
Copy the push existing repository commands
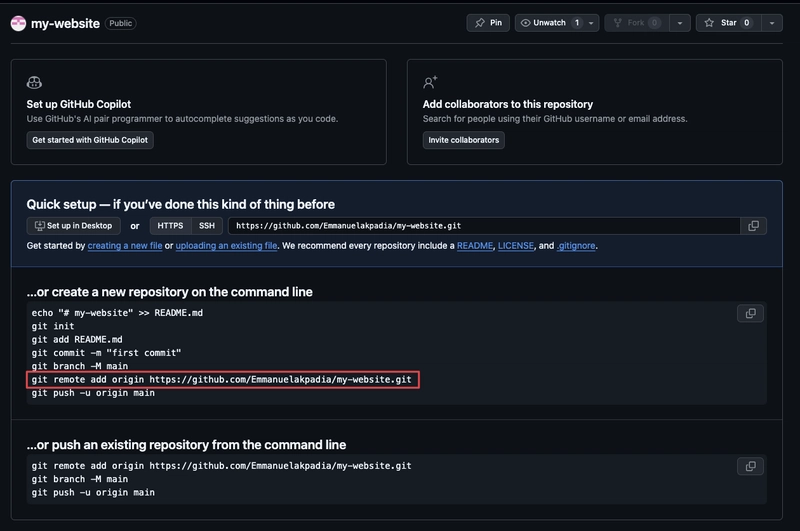[x=750, y=466]
